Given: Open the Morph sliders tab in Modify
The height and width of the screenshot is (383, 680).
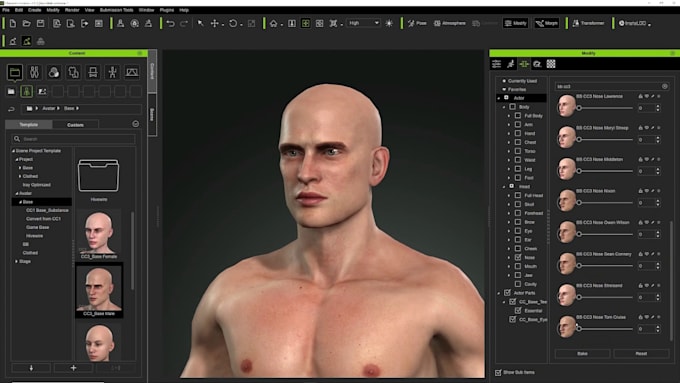Looking at the screenshot, I should click(524, 64).
